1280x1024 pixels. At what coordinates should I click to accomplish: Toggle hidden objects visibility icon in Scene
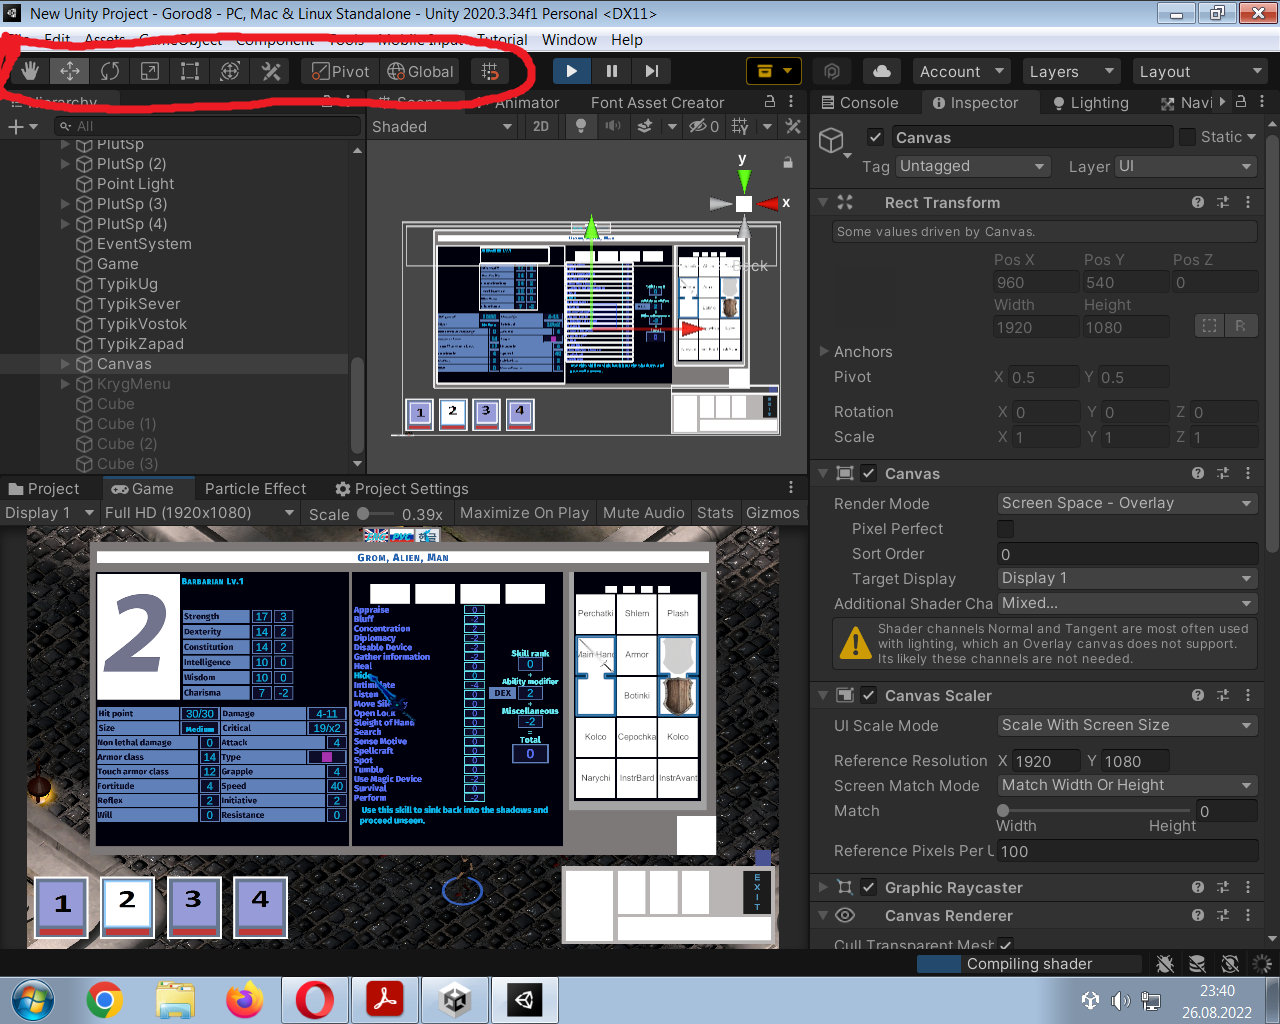[x=703, y=126]
